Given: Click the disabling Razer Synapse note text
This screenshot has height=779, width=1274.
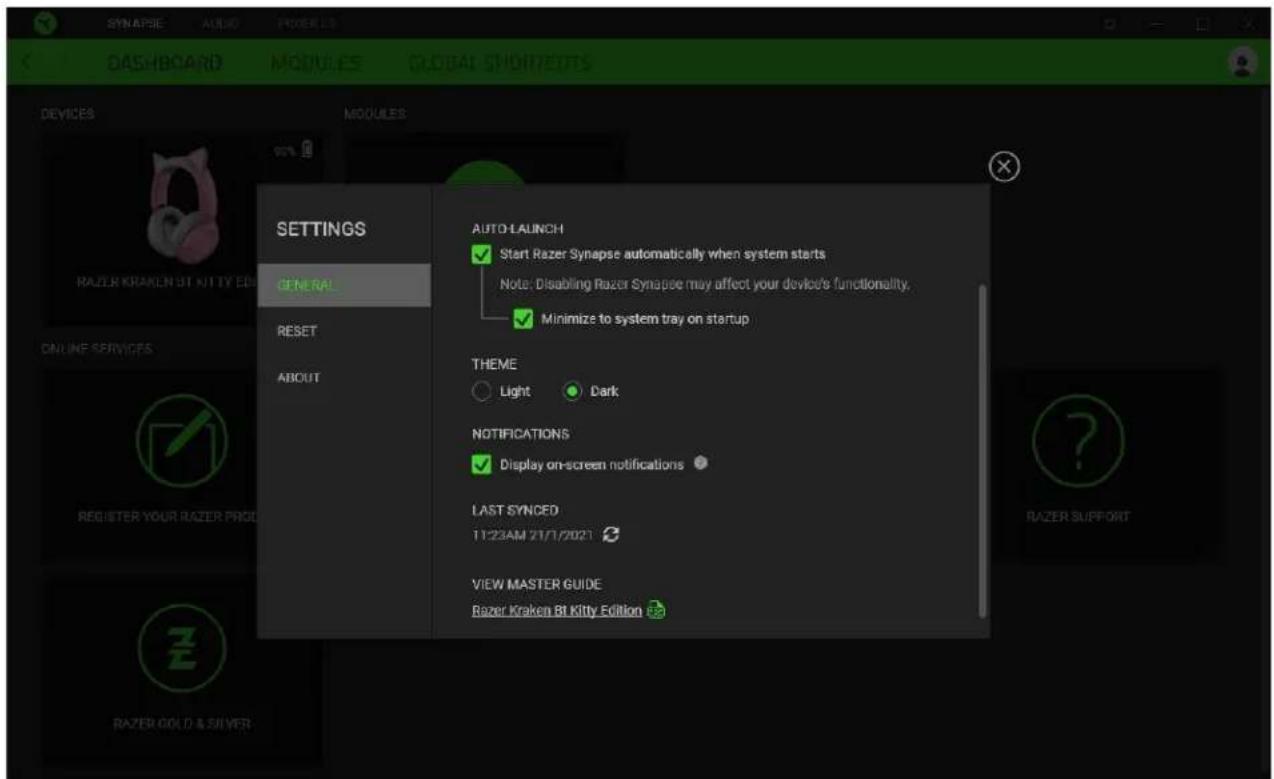Looking at the screenshot, I should point(704,285).
